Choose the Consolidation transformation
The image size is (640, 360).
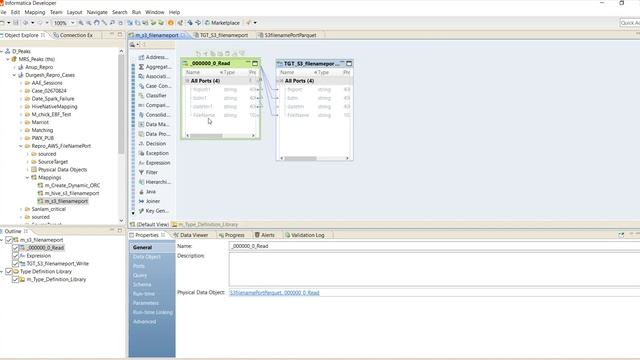pyautogui.click(x=154, y=115)
